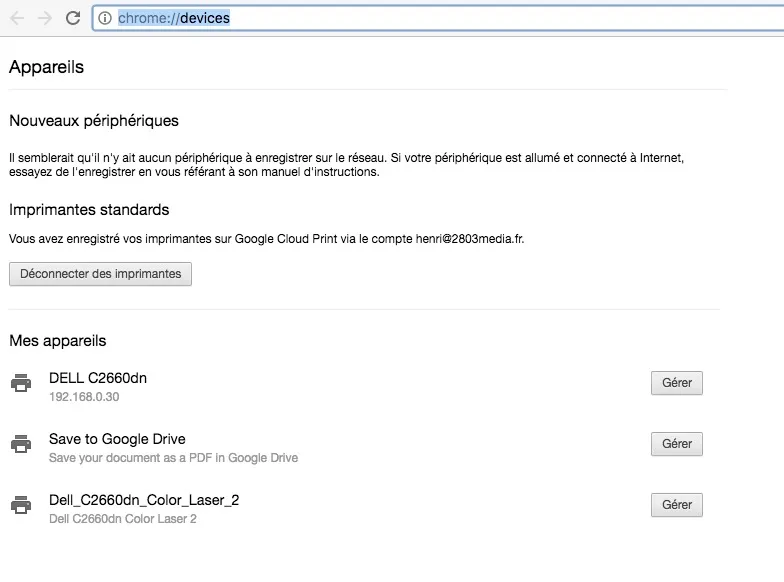Click the Mes appareils heading
The height and width of the screenshot is (582, 784).
click(58, 341)
